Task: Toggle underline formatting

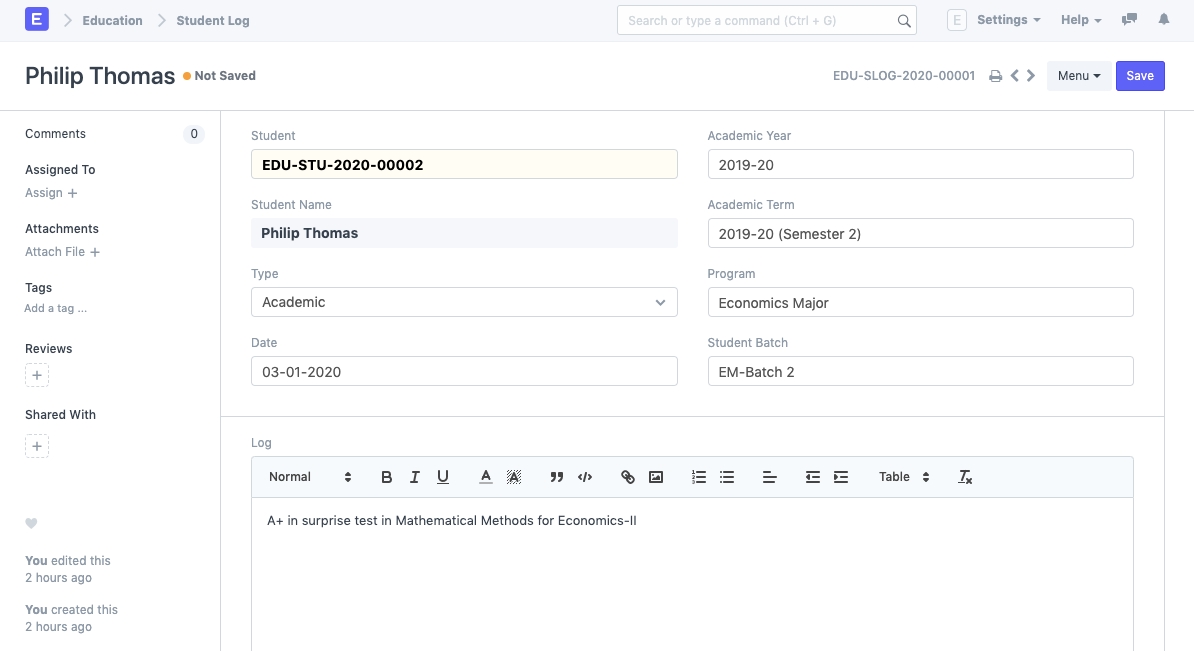Action: (443, 477)
